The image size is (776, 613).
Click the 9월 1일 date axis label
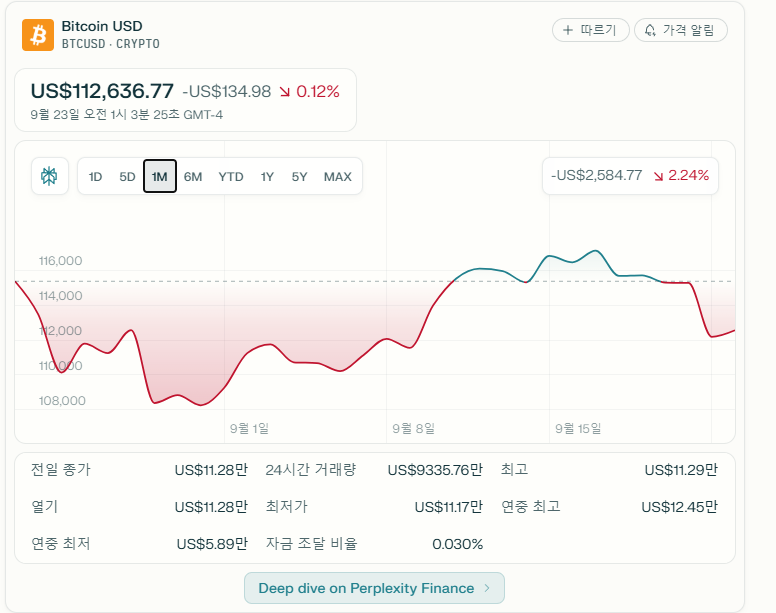(x=249, y=428)
